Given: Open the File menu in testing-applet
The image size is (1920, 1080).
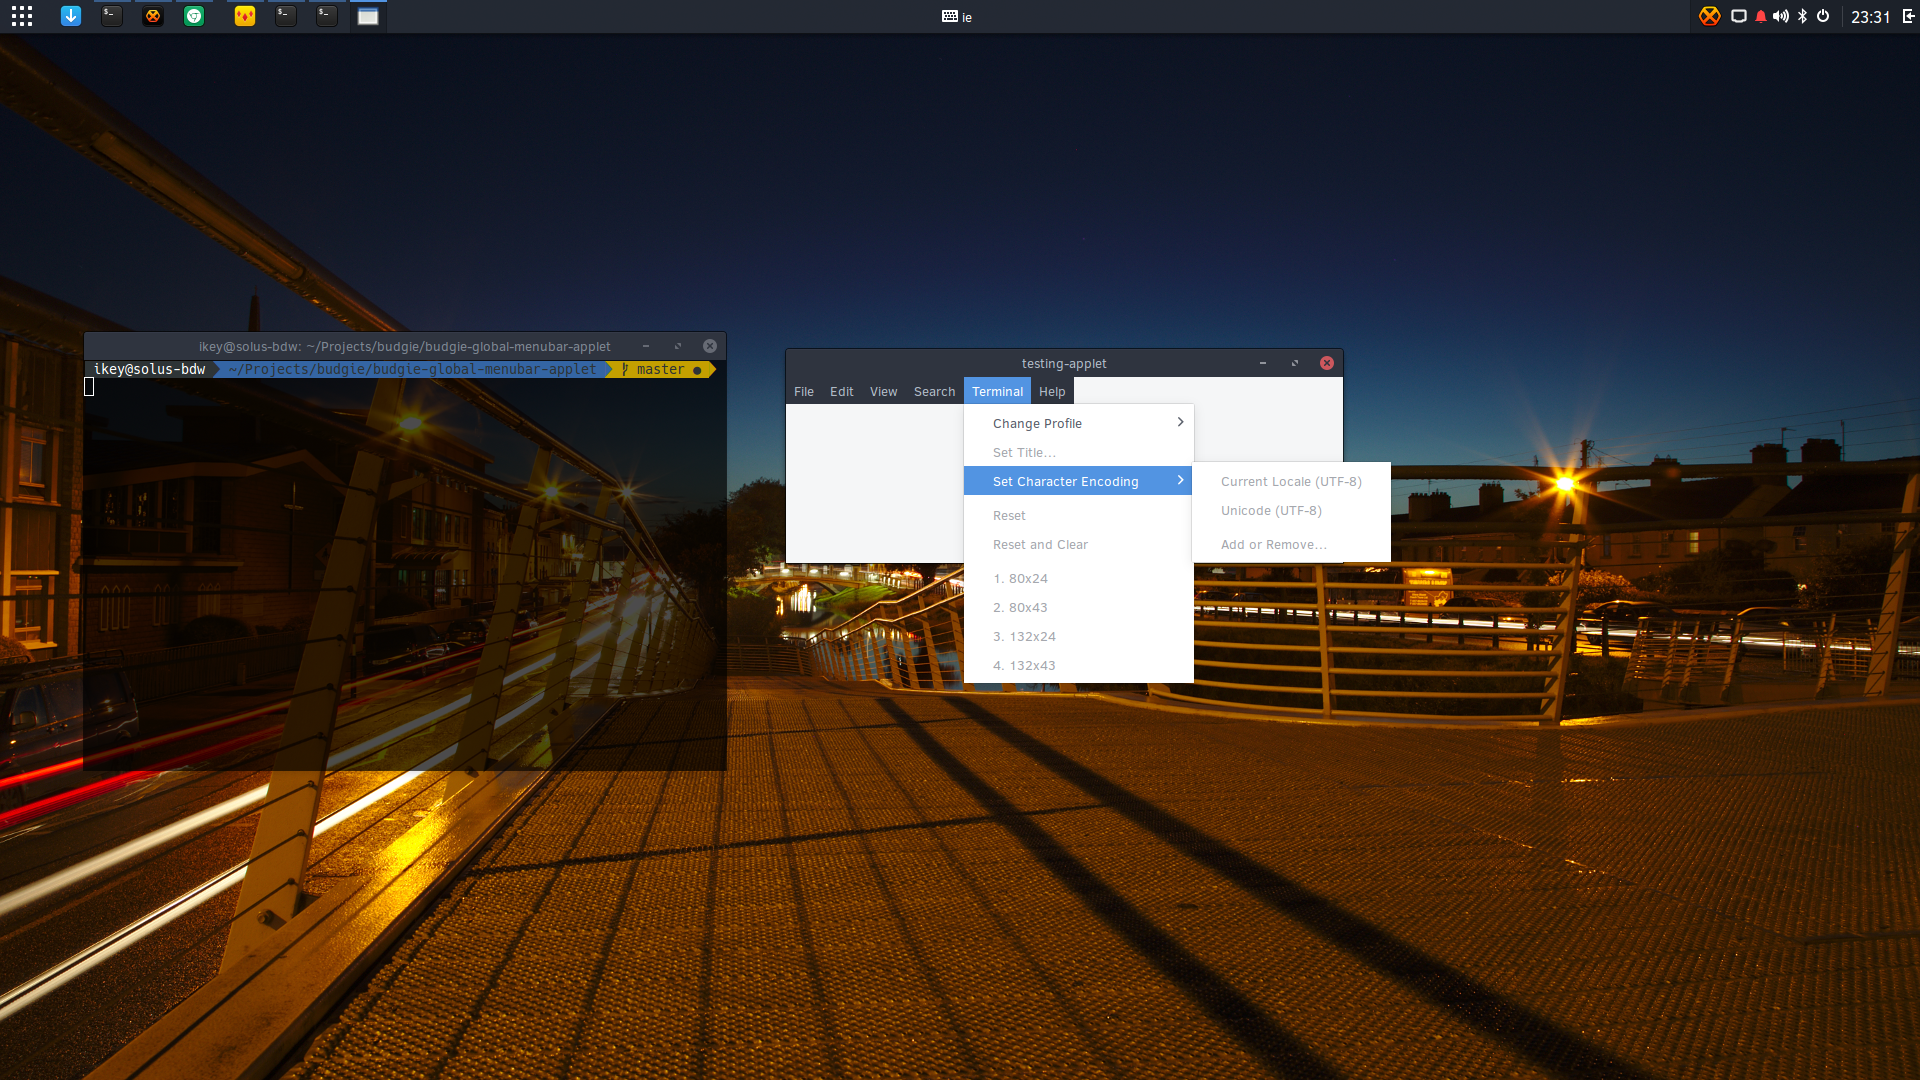Looking at the screenshot, I should click(x=804, y=391).
